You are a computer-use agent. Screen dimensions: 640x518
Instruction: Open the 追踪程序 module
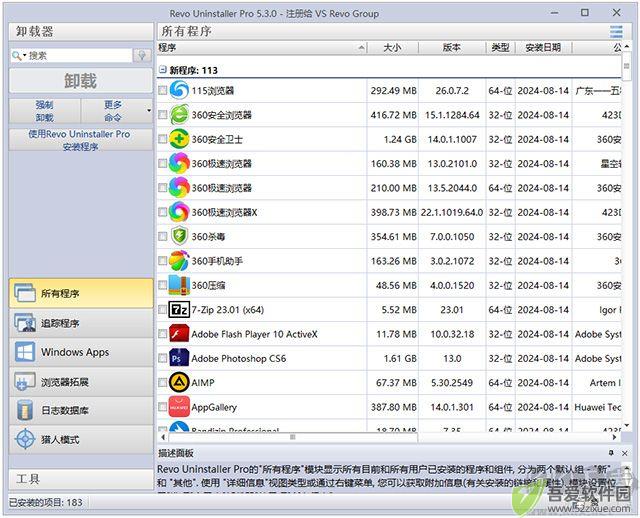point(81,323)
